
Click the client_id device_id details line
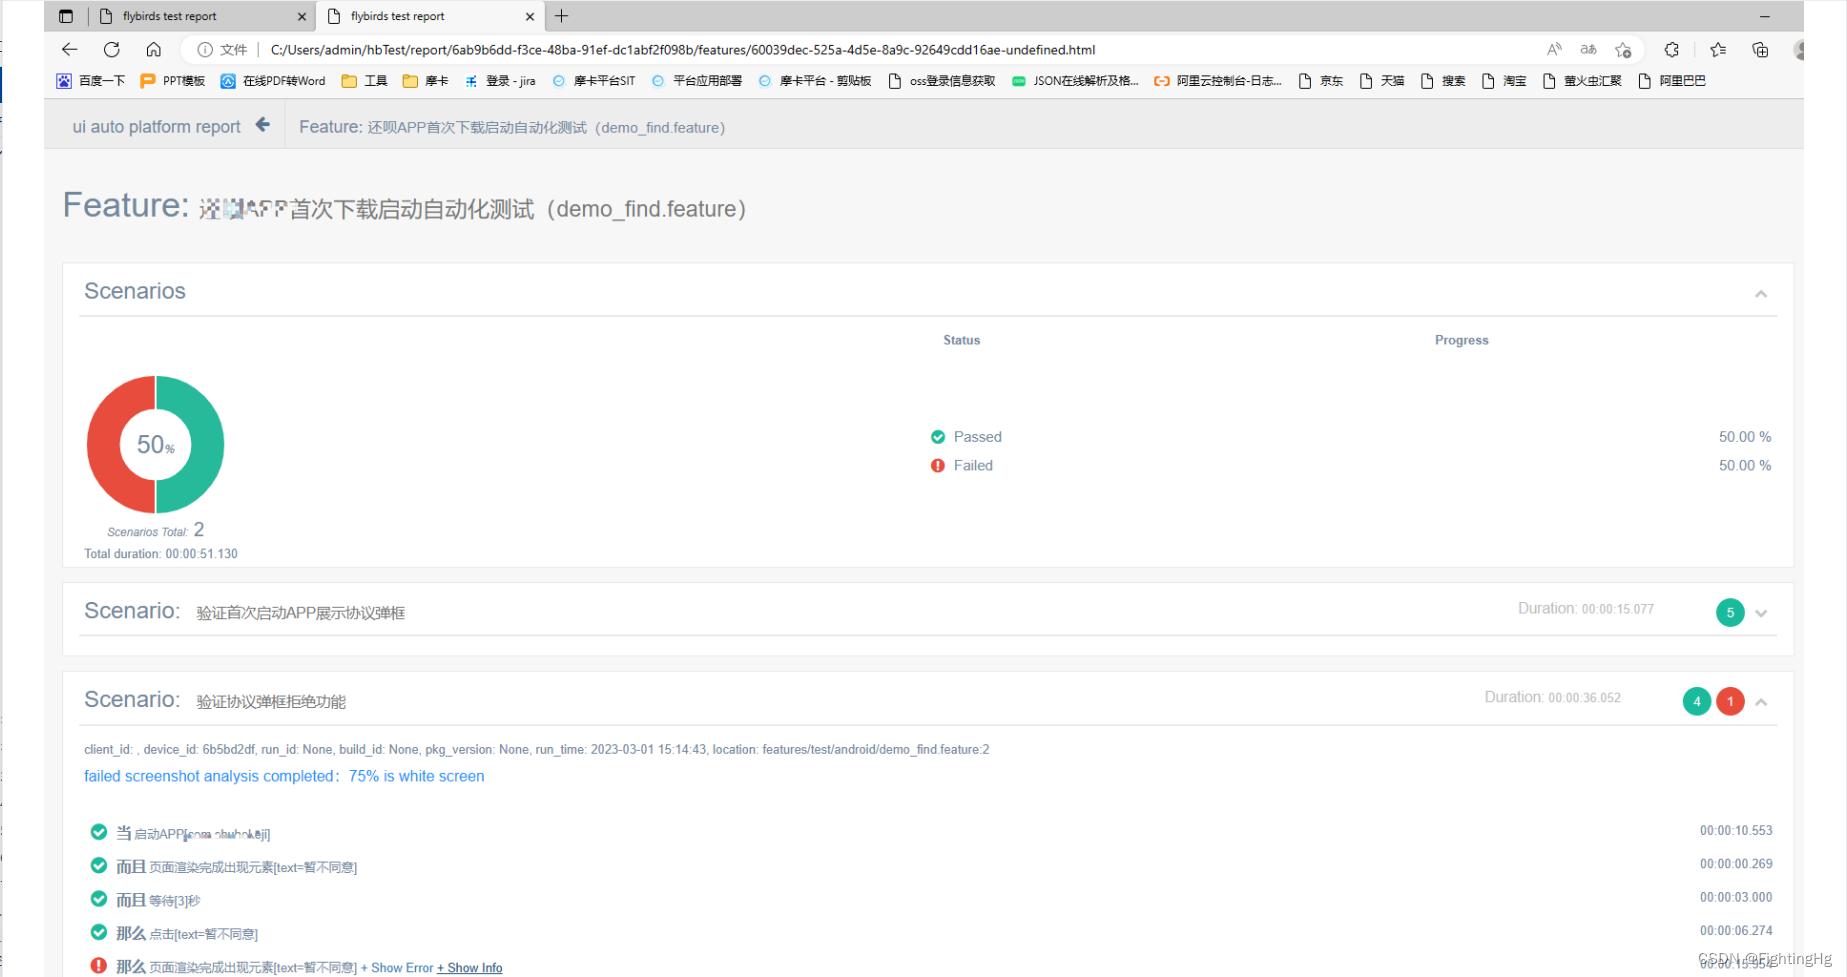[x=537, y=749]
